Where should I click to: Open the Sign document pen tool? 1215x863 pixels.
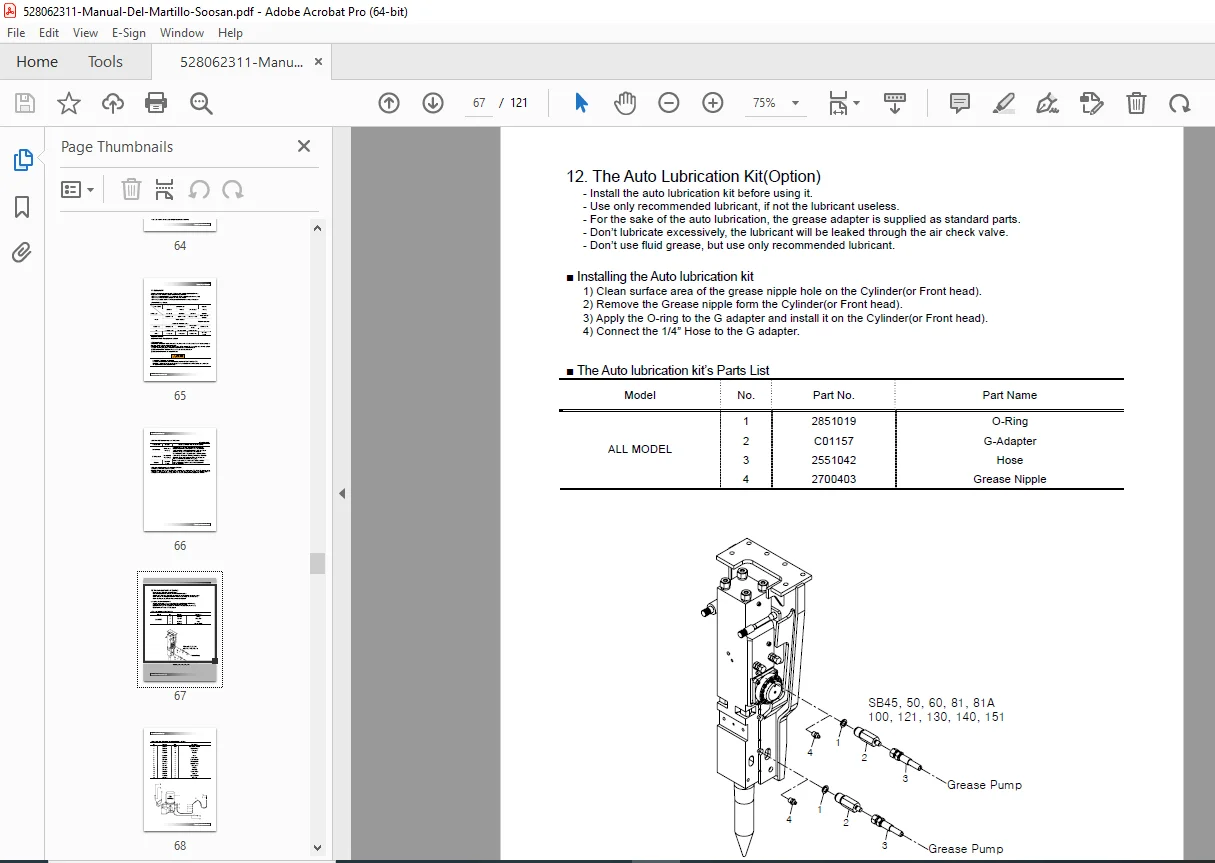1047,103
